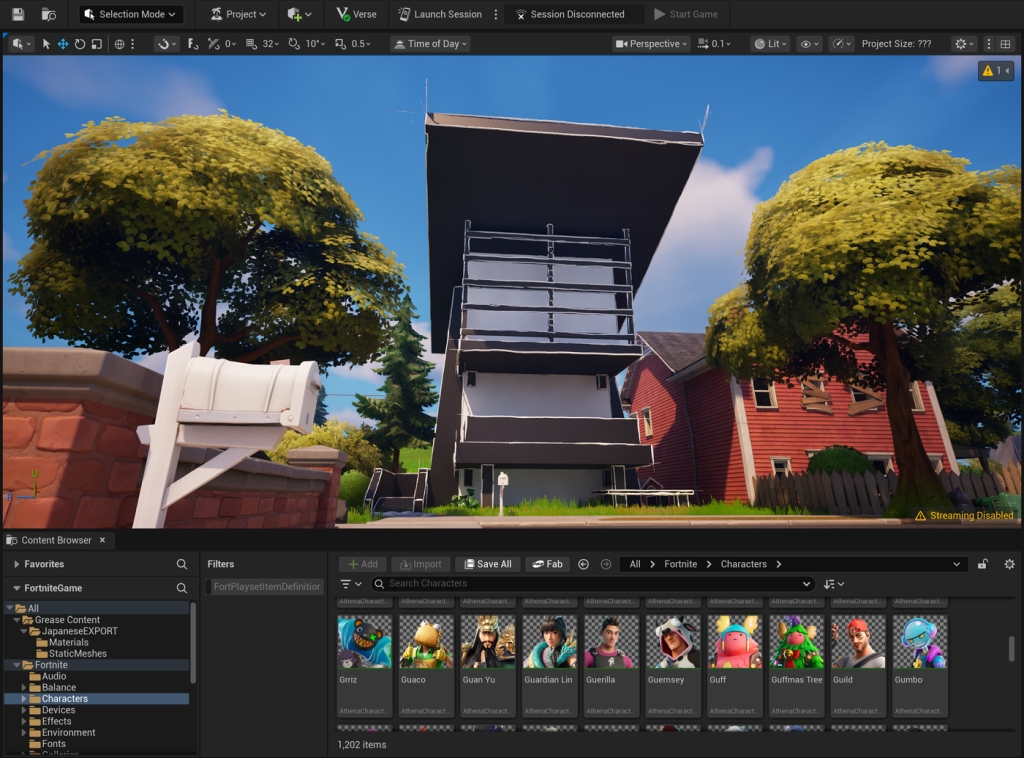Open Fab marketplace button

tap(547, 564)
